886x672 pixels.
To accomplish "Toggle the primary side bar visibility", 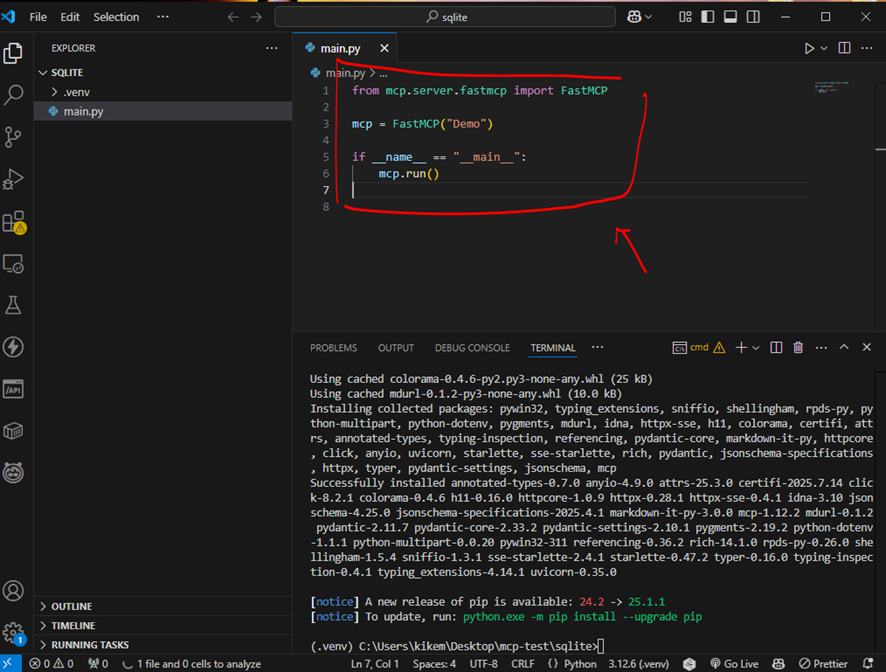I will [708, 17].
